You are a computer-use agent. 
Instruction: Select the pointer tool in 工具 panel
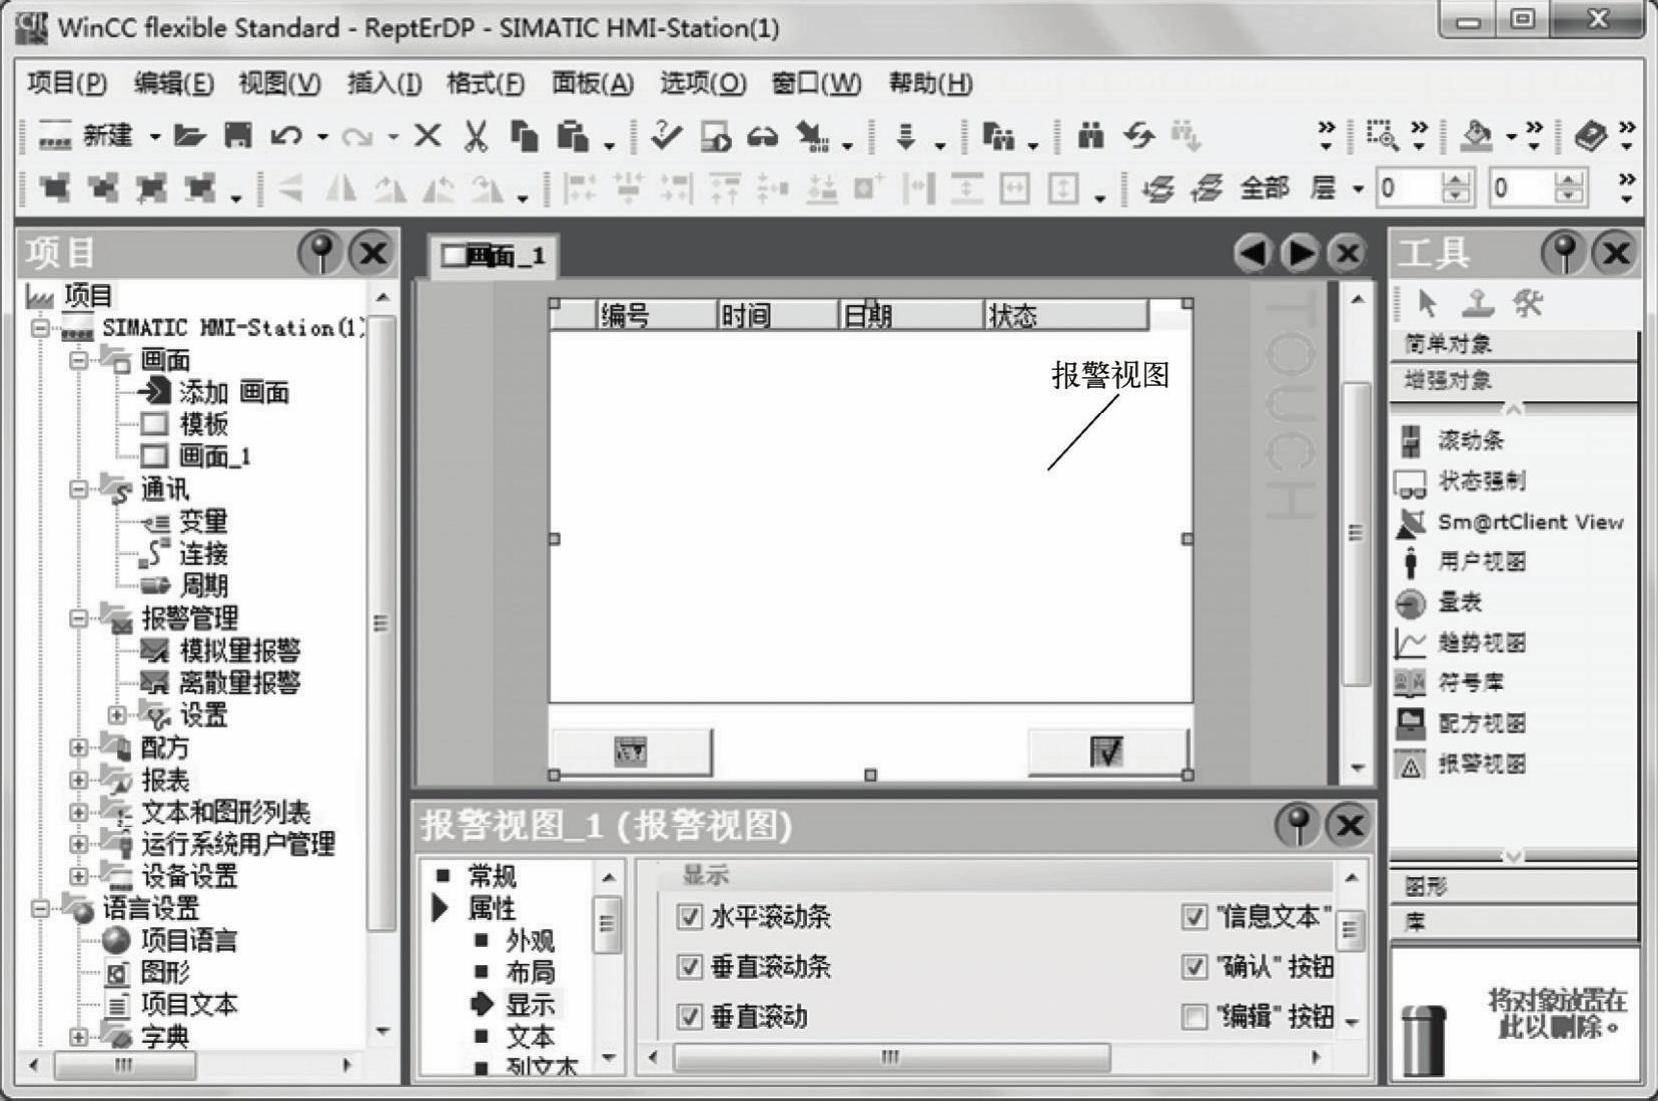coord(1427,302)
